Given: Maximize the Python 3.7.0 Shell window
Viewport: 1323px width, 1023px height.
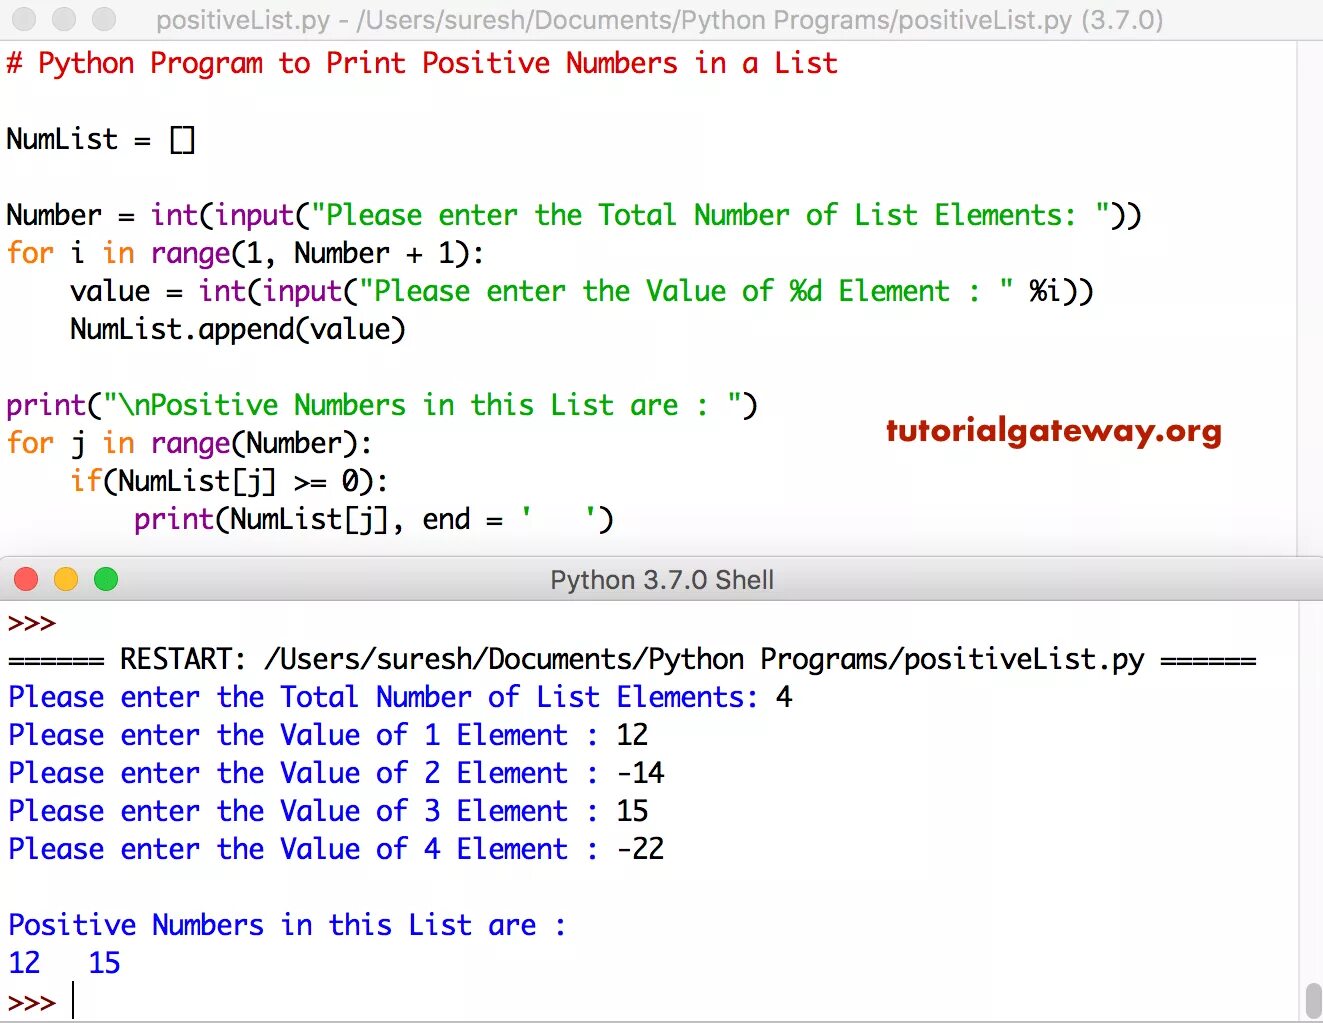Looking at the screenshot, I should [x=106, y=579].
